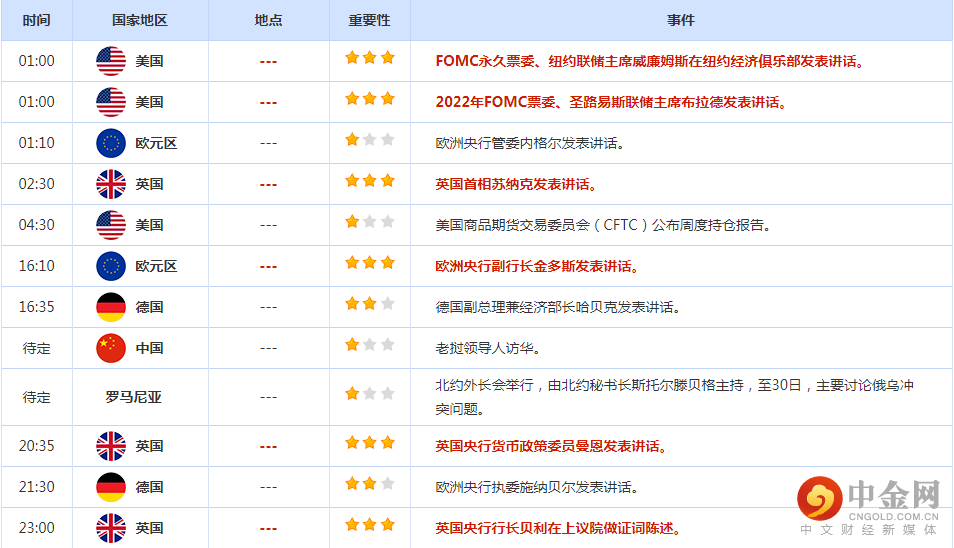The height and width of the screenshot is (548, 954).
Task: Open the 英国首相苏纳克发表讲话 event
Action: coord(516,185)
